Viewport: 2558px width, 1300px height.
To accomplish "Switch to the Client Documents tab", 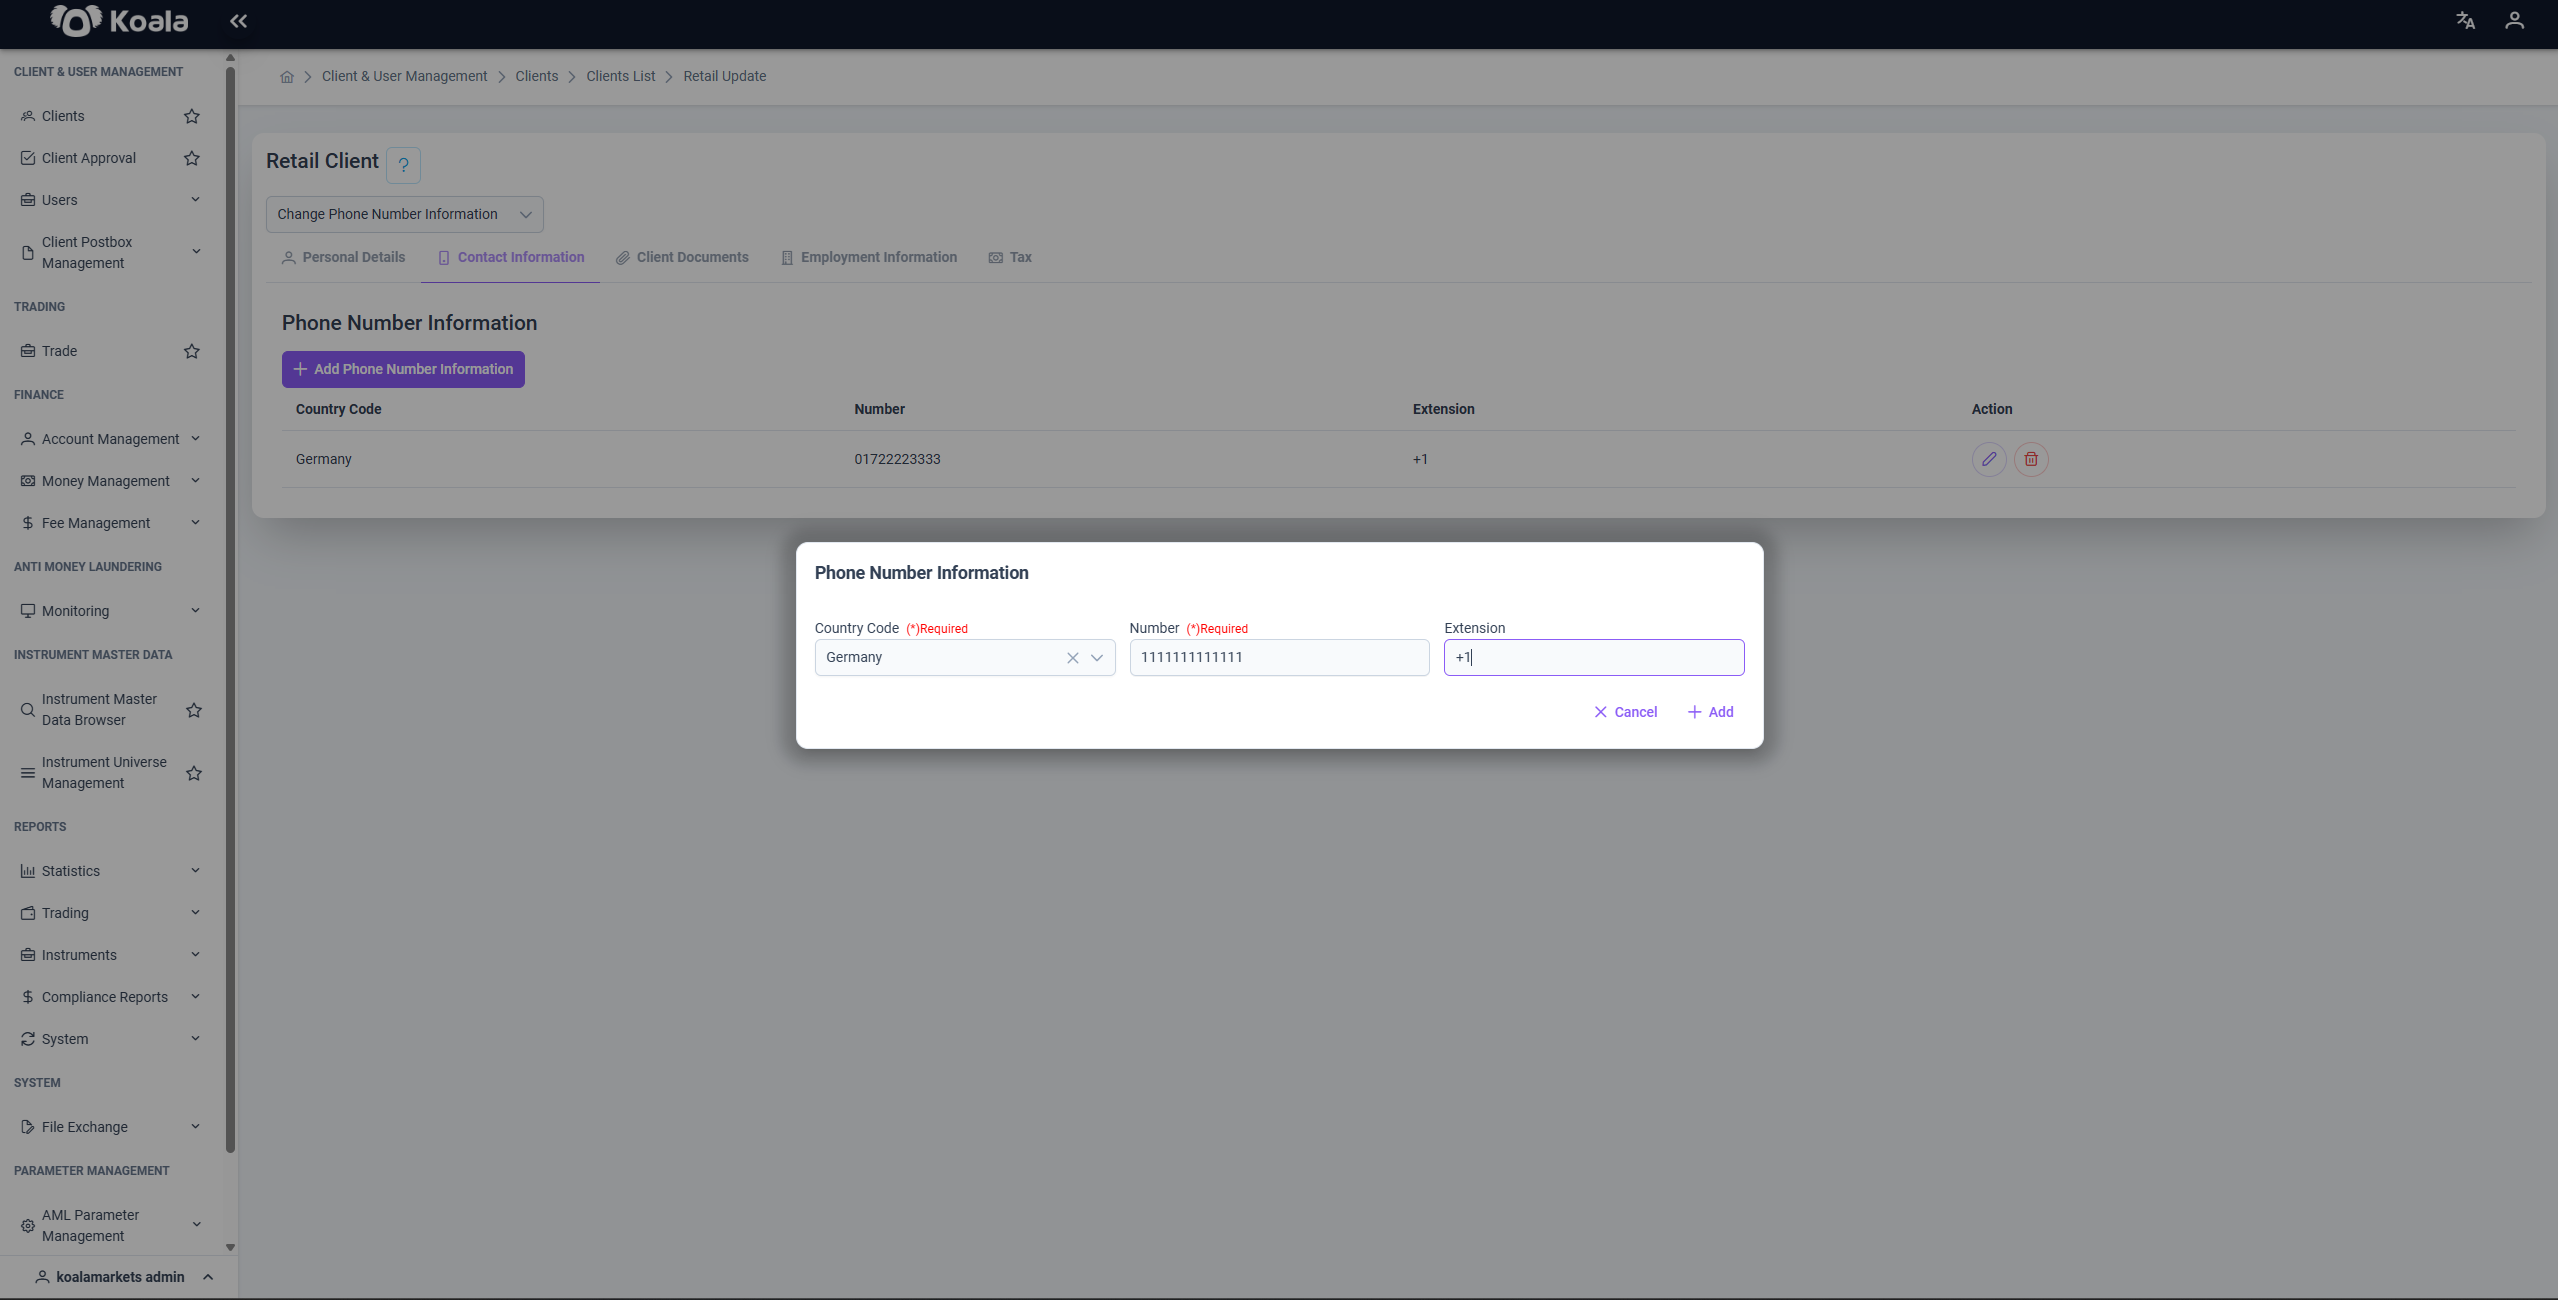I will pyautogui.click(x=682, y=257).
